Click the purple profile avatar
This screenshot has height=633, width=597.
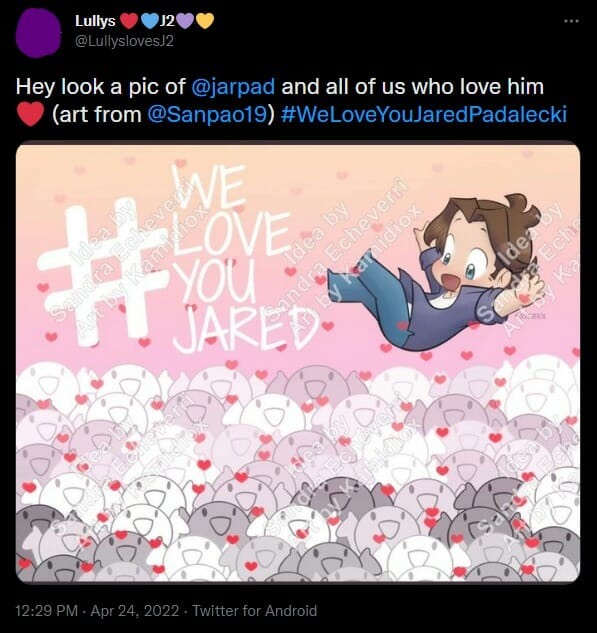[x=38, y=33]
